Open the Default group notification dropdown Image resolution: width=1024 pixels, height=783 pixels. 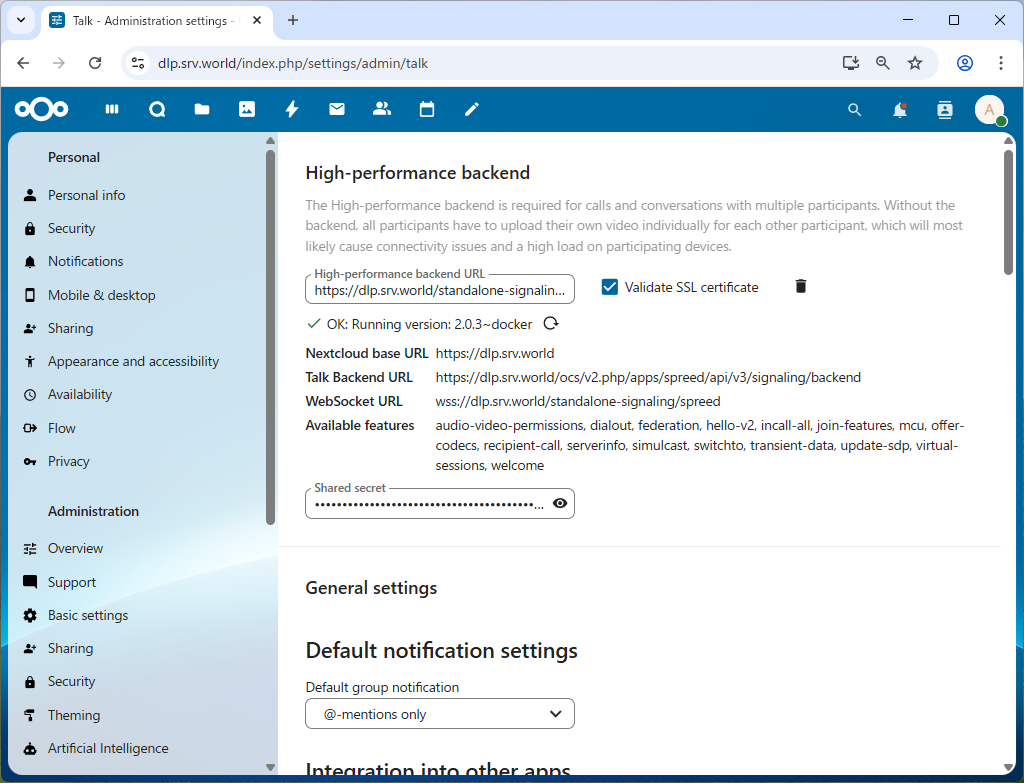(440, 713)
